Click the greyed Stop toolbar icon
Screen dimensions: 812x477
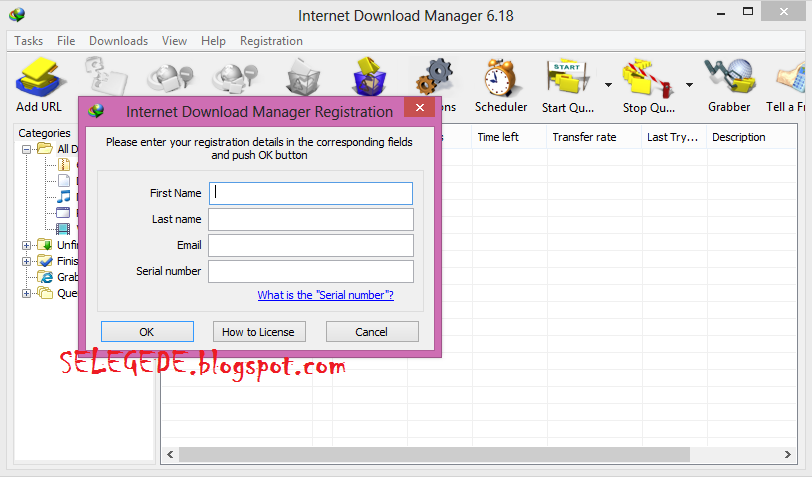tap(171, 78)
